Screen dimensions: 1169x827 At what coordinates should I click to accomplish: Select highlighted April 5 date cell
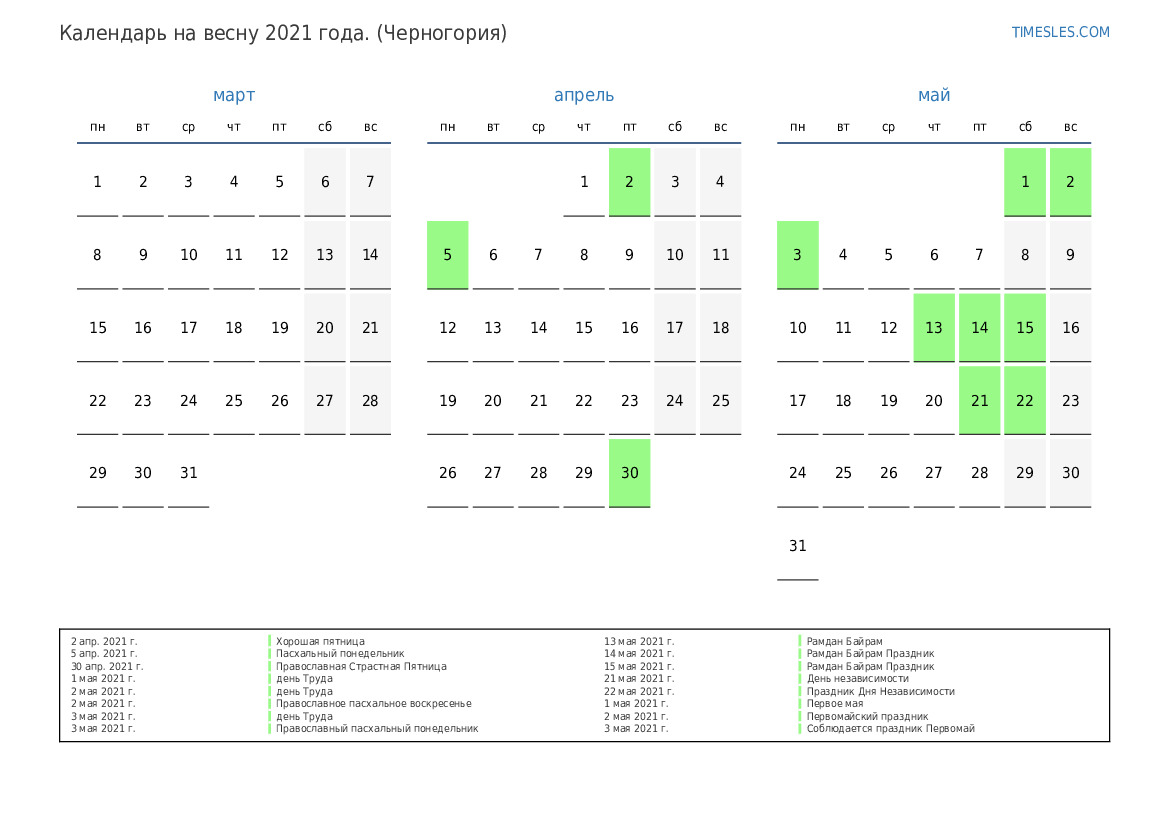click(448, 255)
